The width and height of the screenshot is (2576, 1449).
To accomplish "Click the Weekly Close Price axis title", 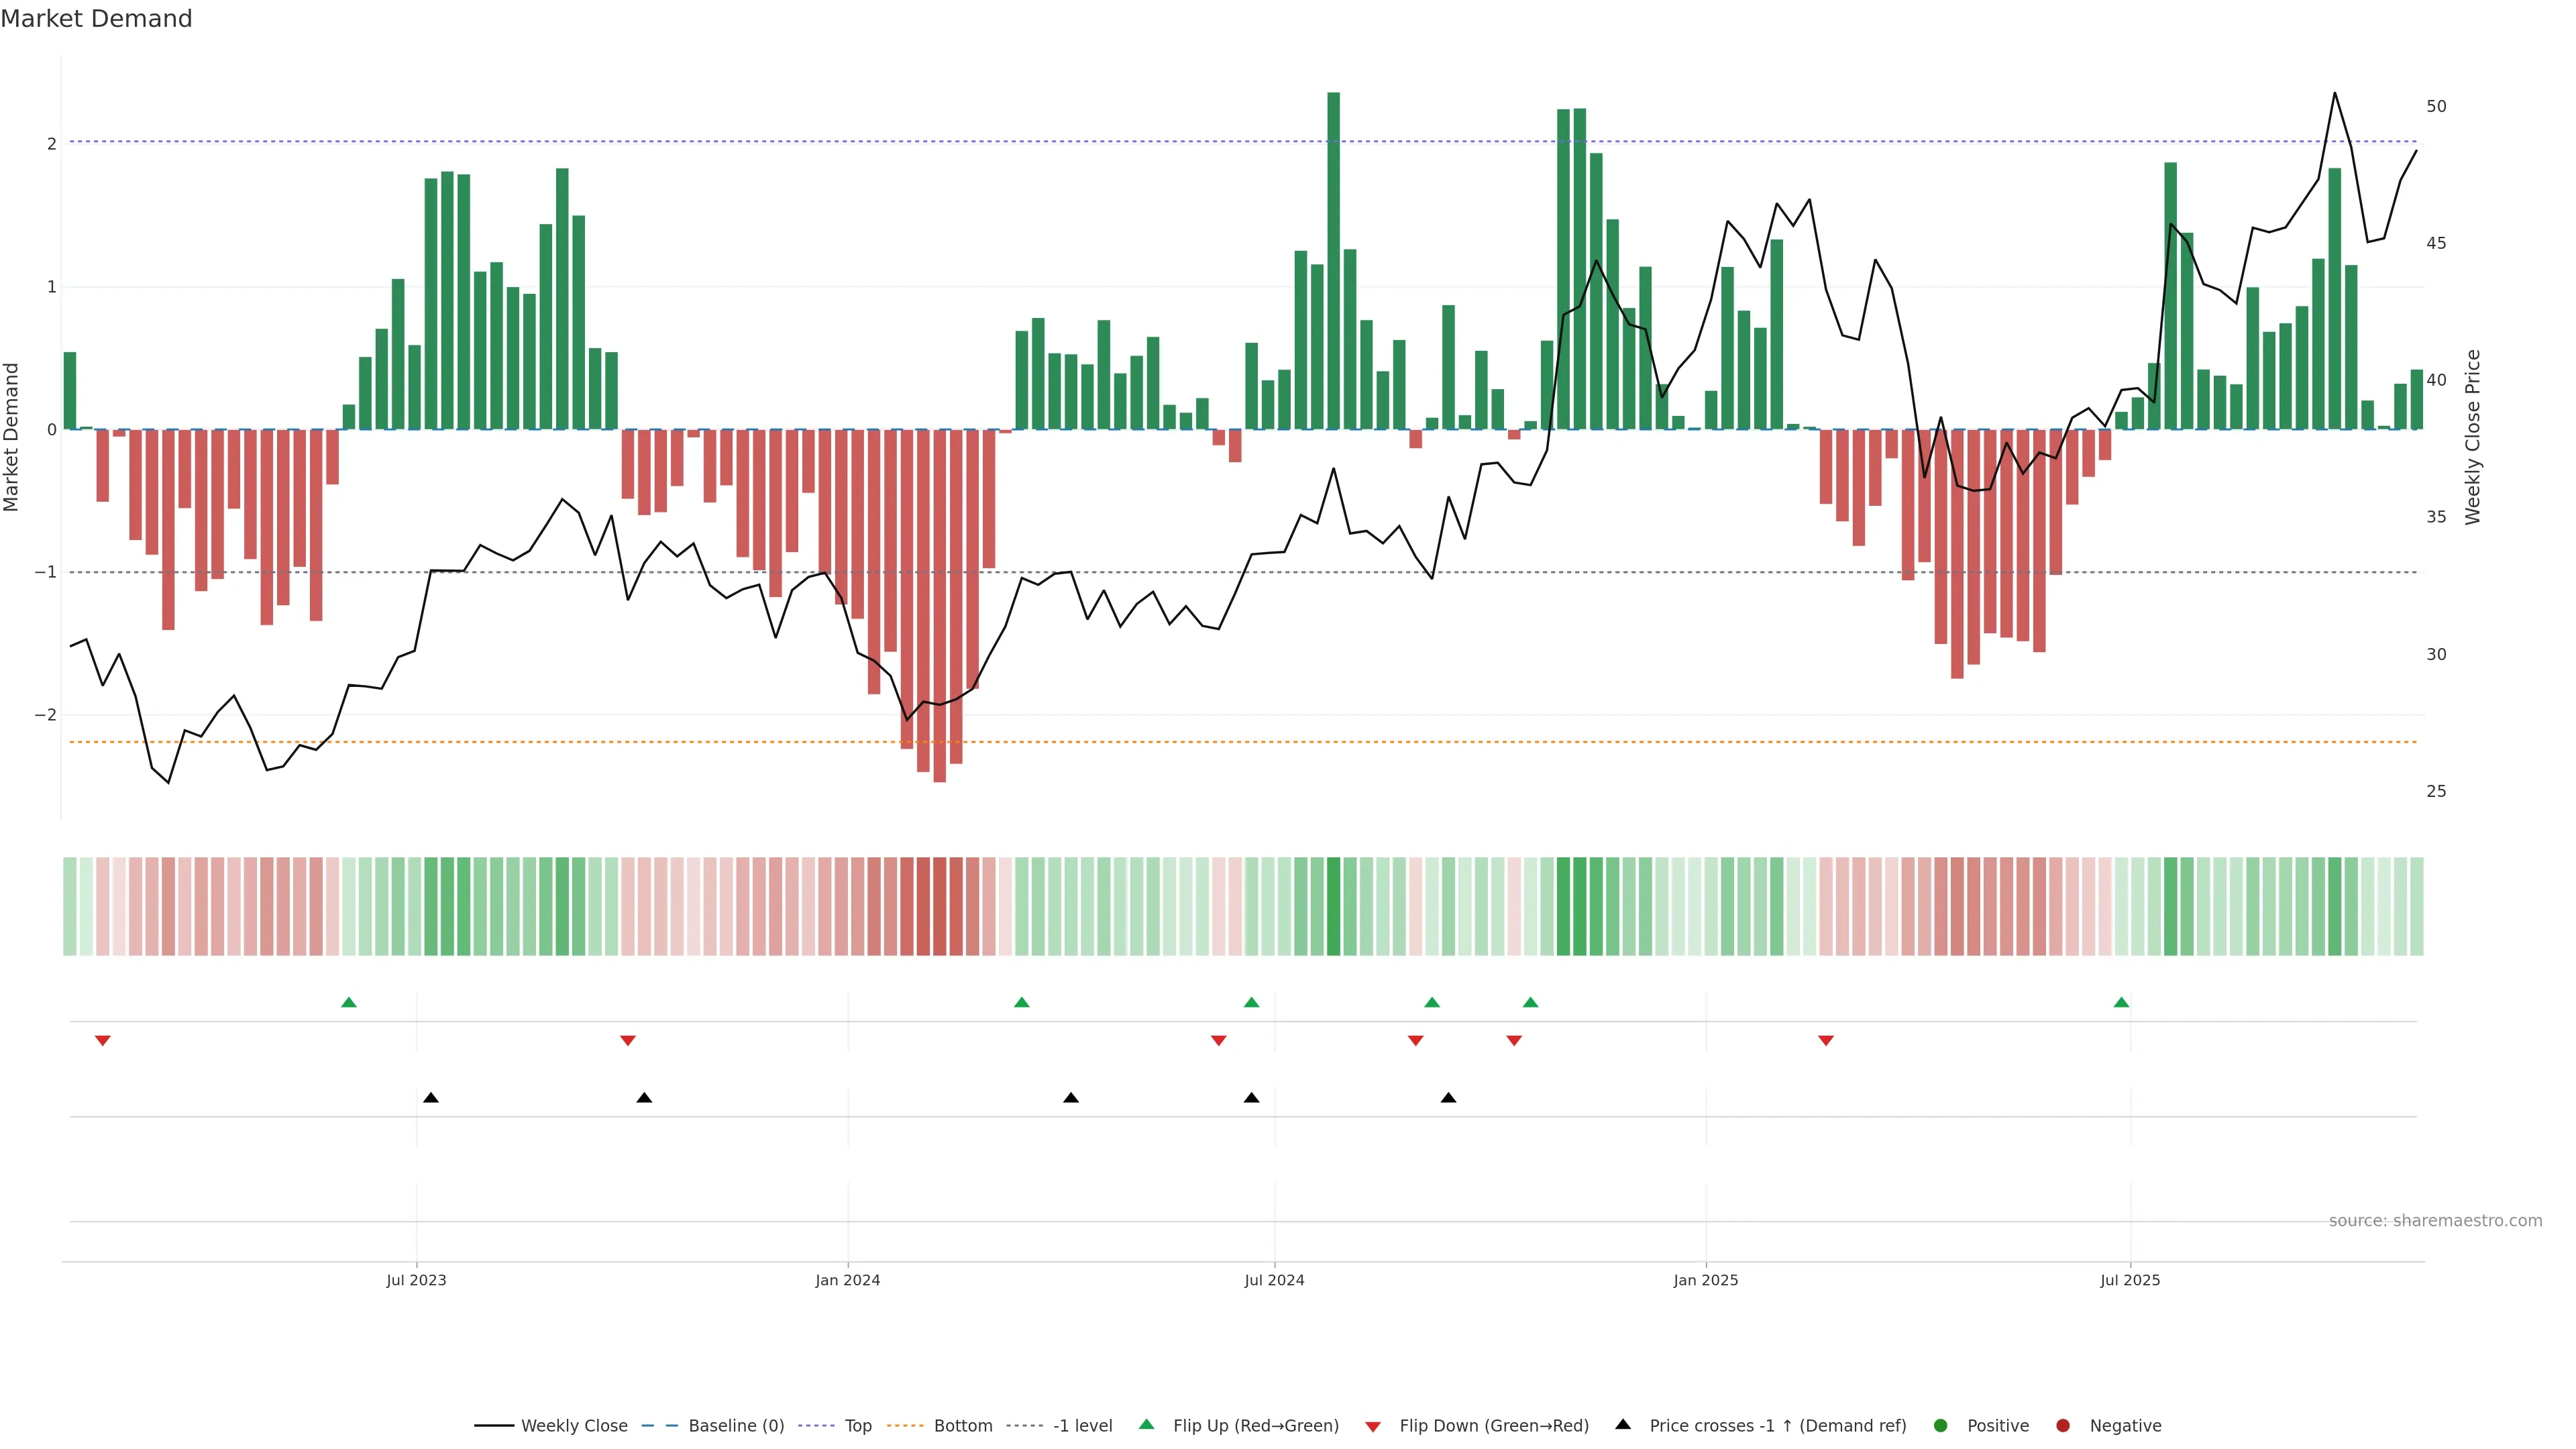I will [x=2473, y=437].
